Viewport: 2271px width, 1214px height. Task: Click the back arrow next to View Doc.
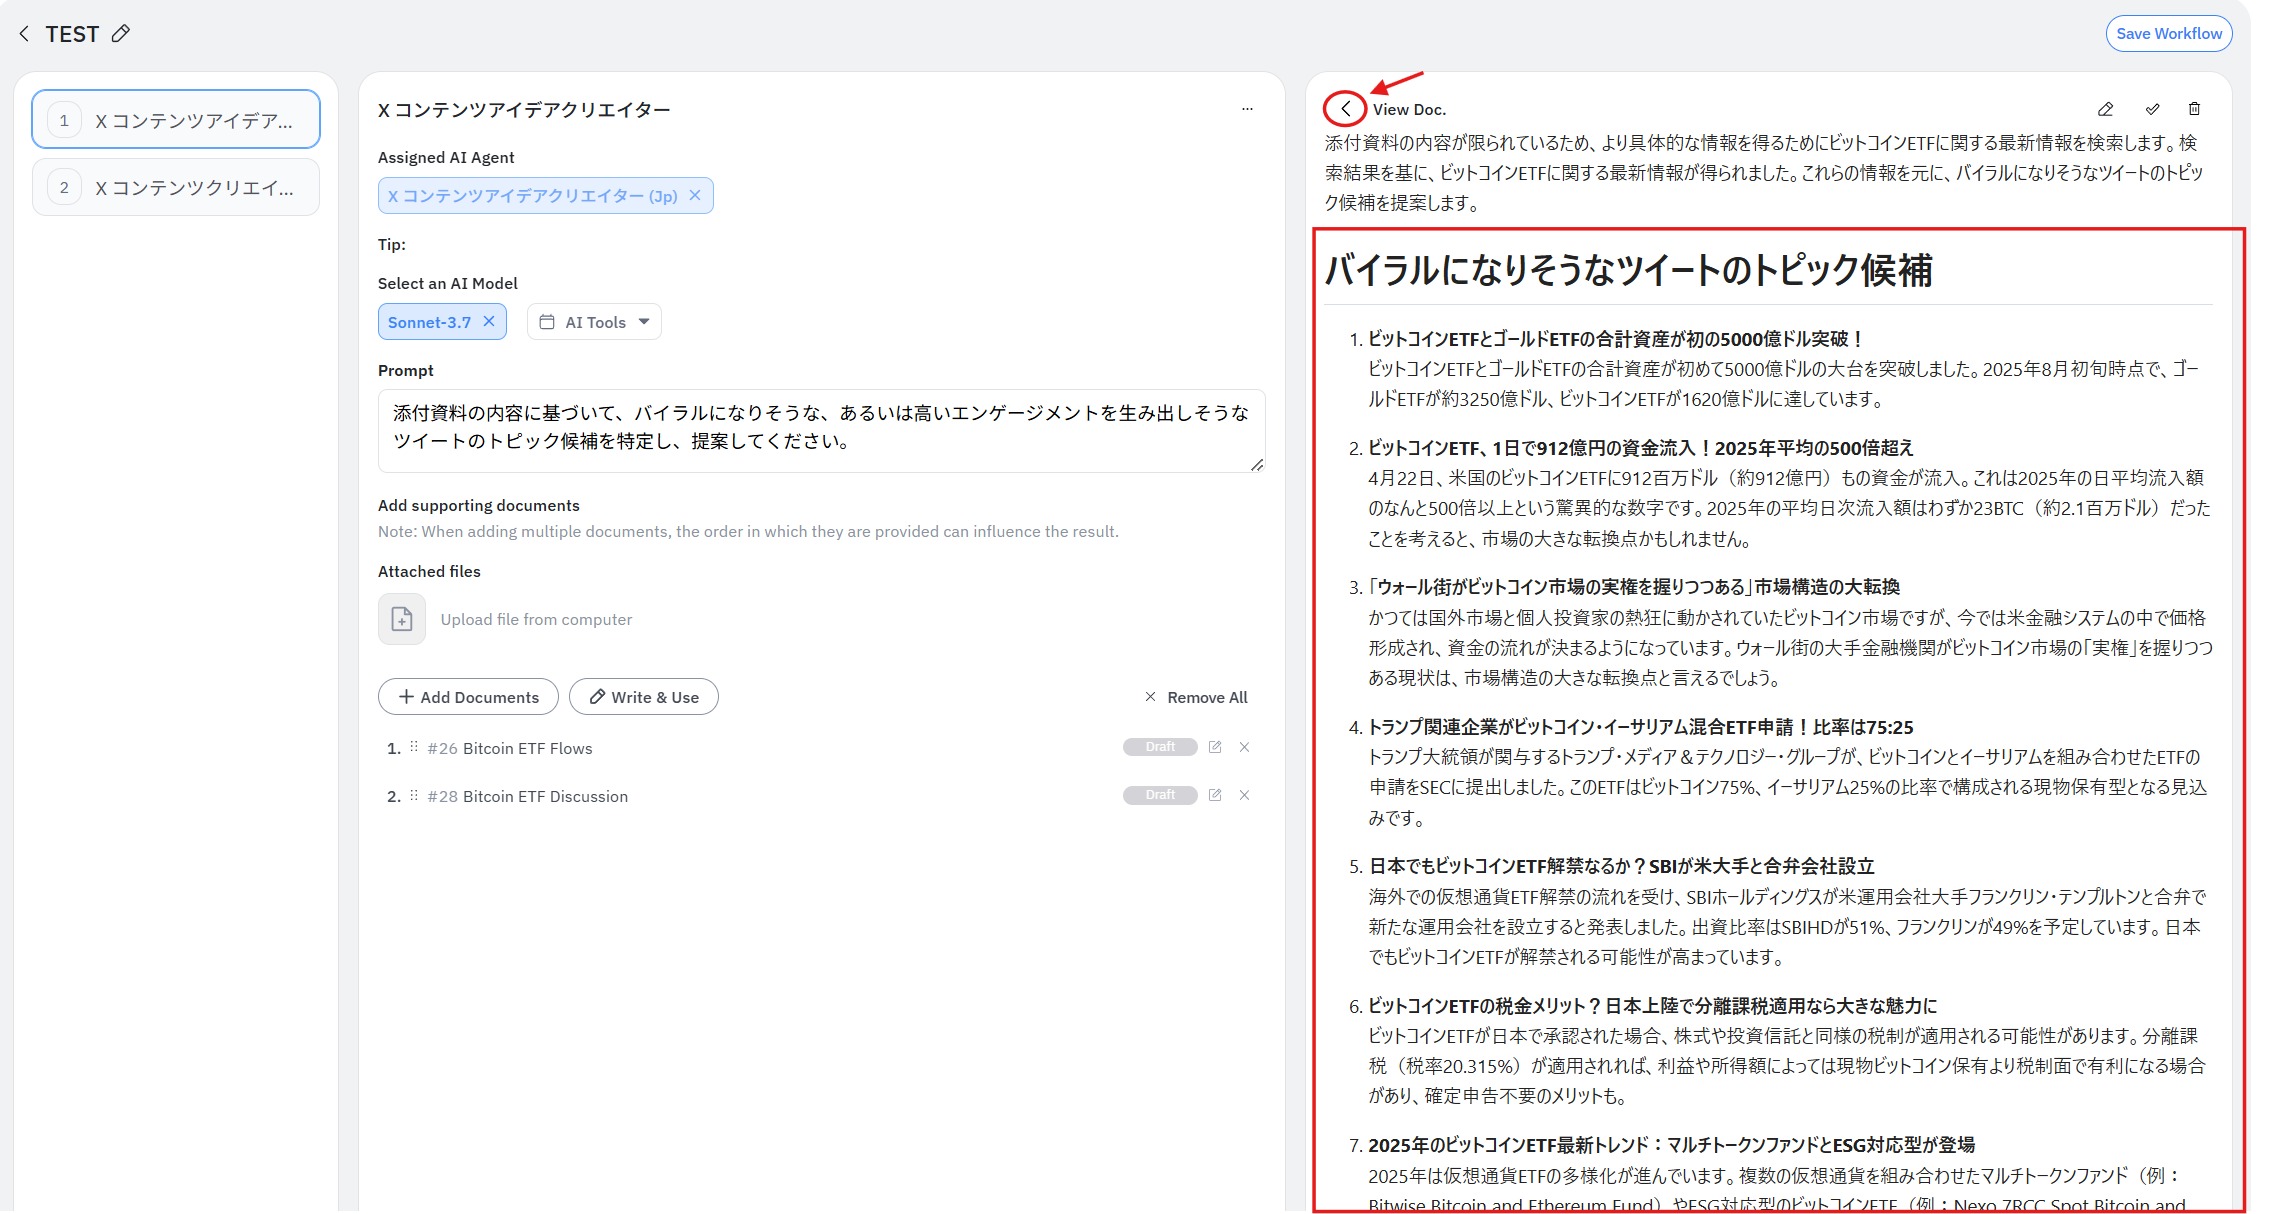tap(1345, 109)
